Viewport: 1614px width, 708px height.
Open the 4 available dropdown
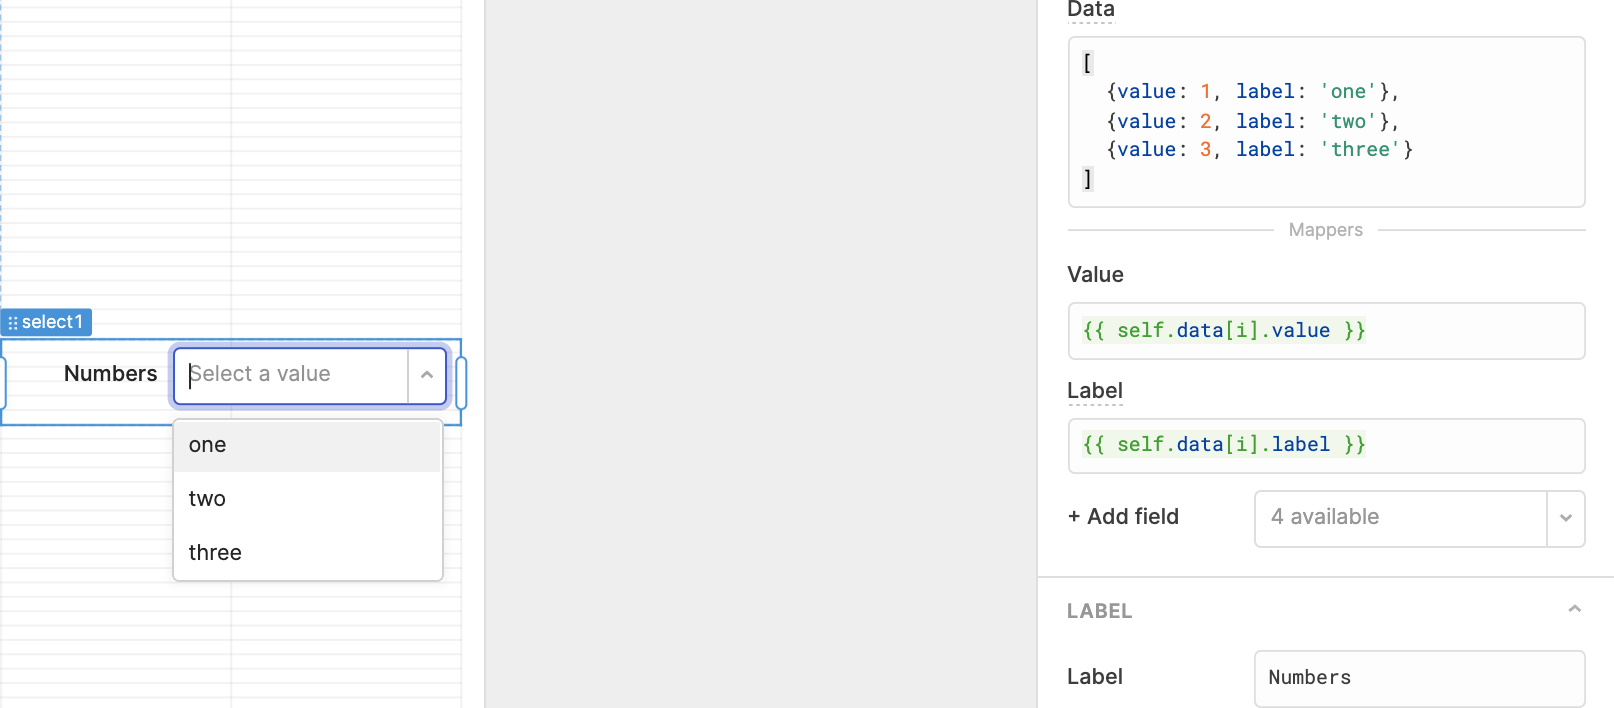coord(1401,518)
